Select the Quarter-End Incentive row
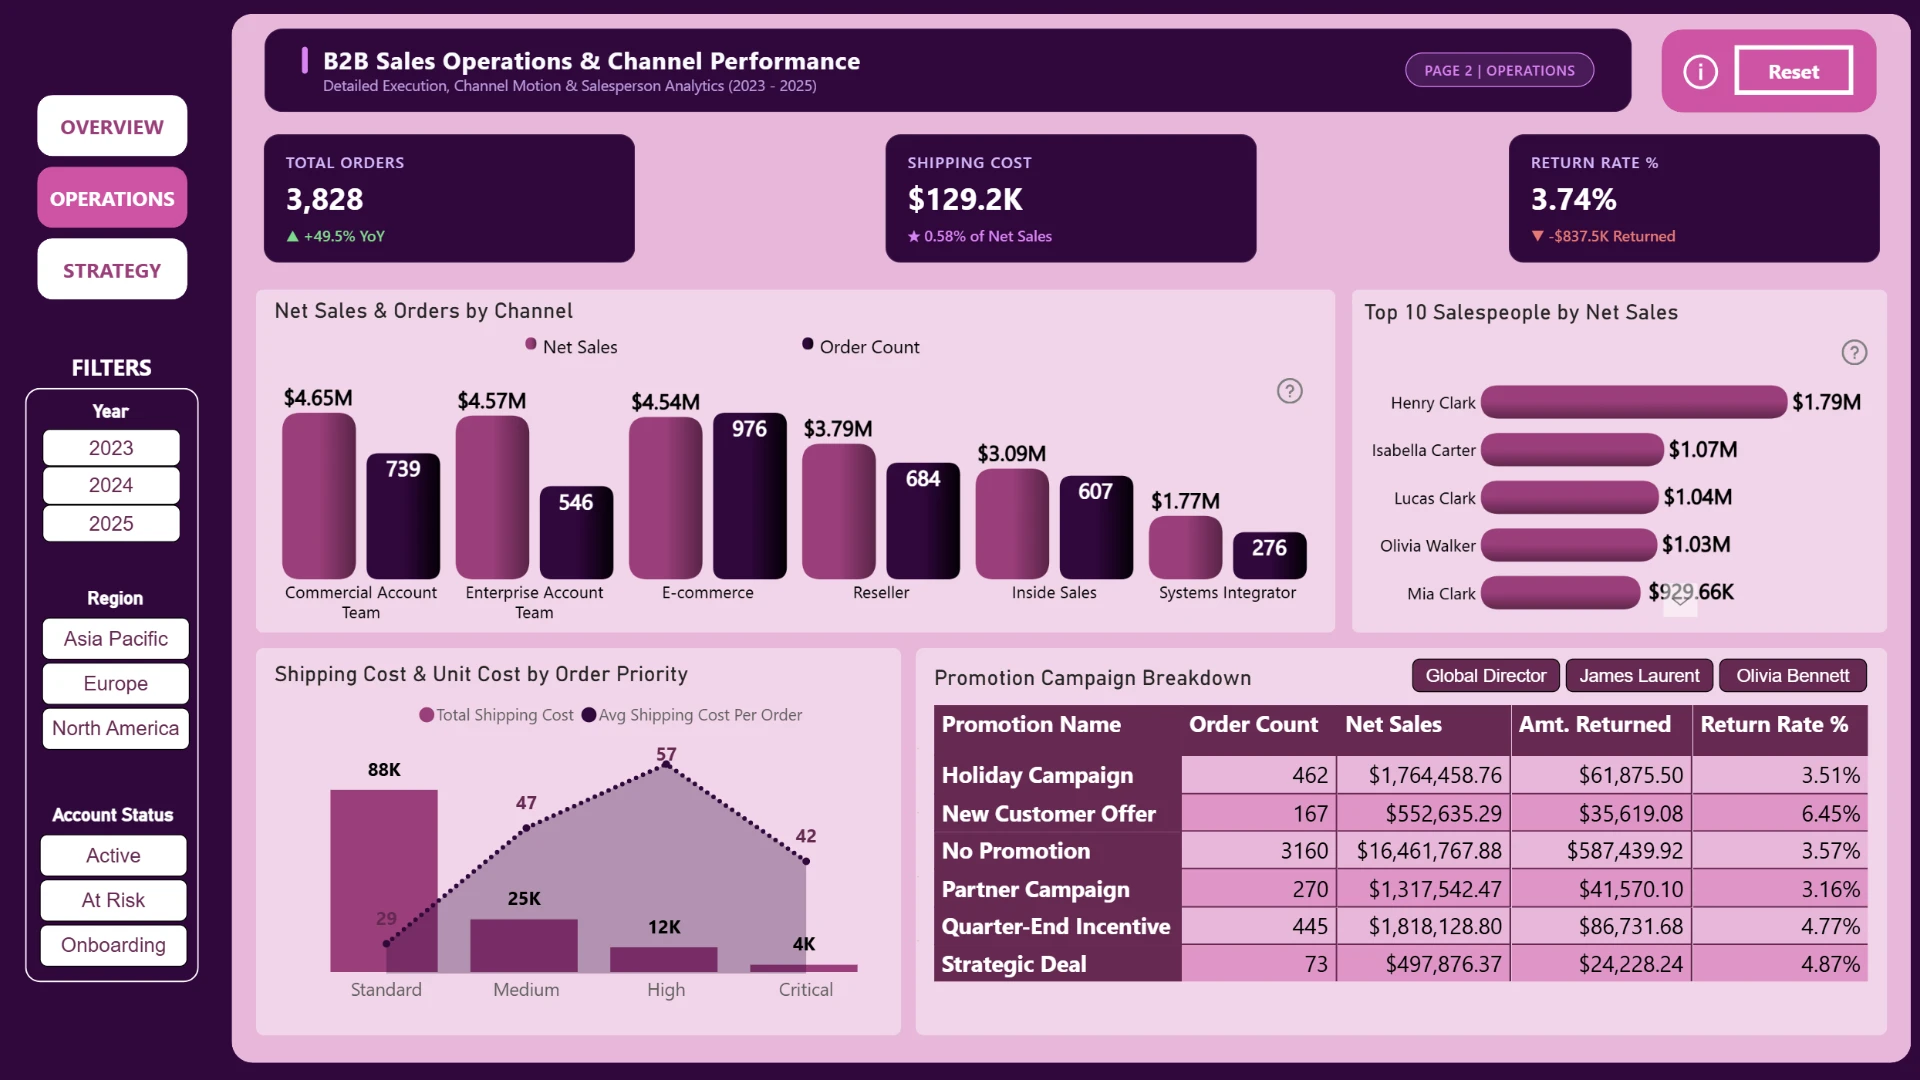 tap(1400, 927)
